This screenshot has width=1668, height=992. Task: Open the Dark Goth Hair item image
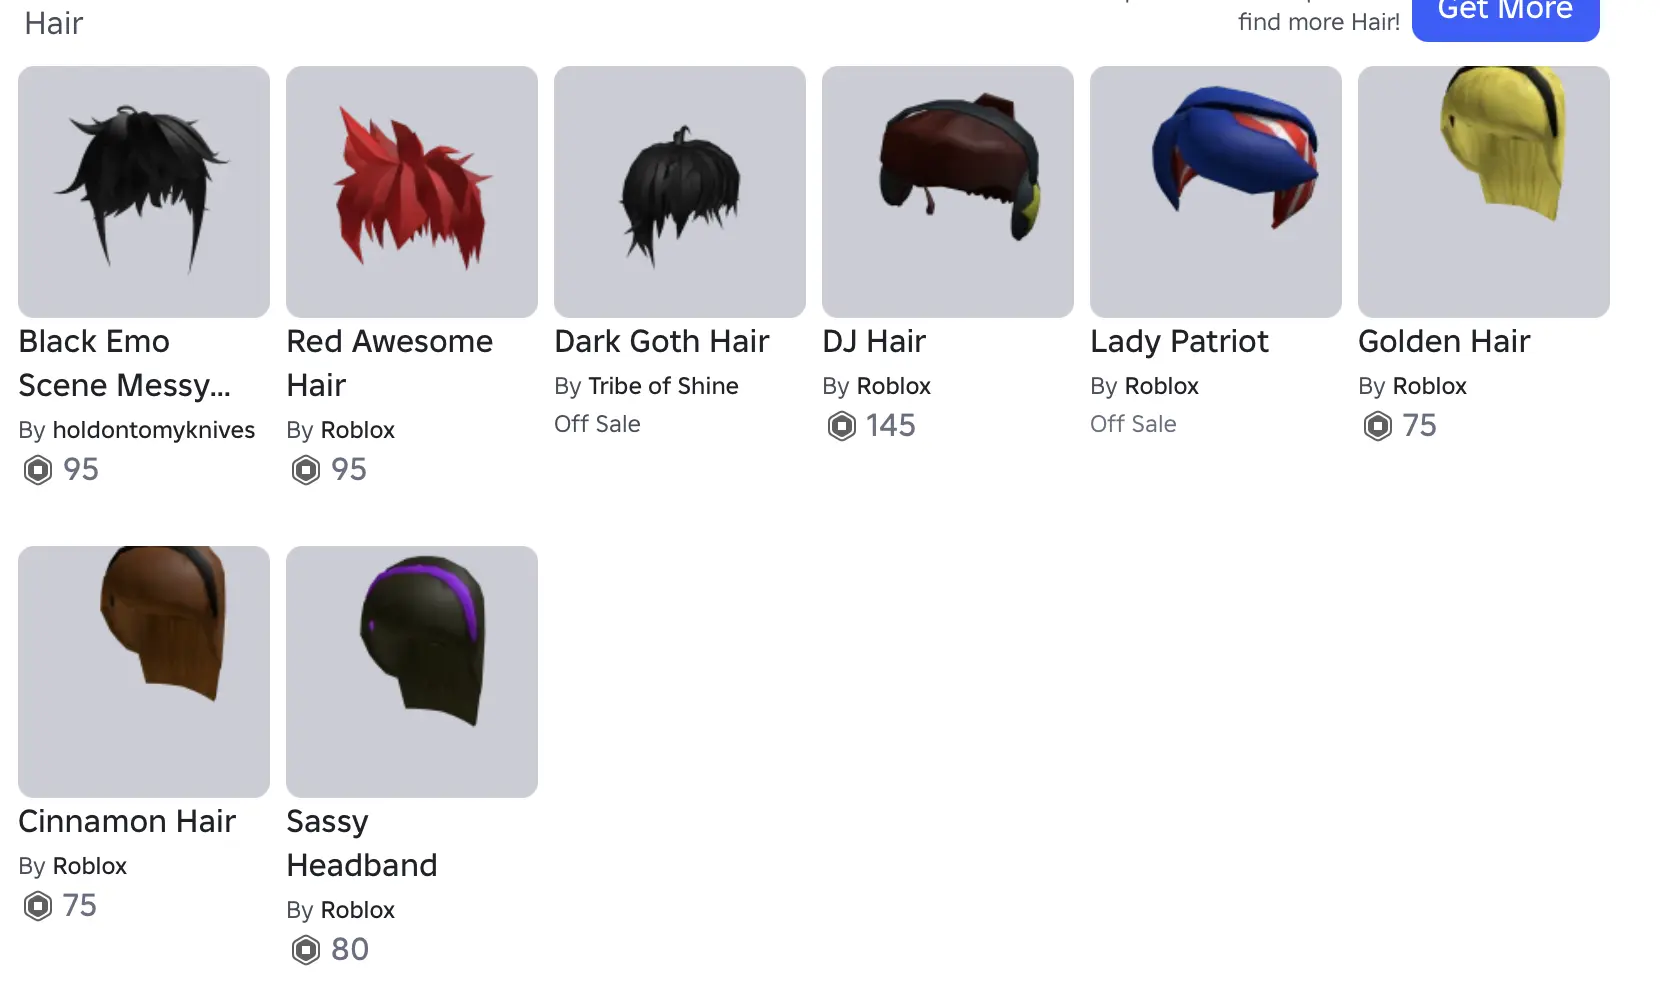point(680,192)
